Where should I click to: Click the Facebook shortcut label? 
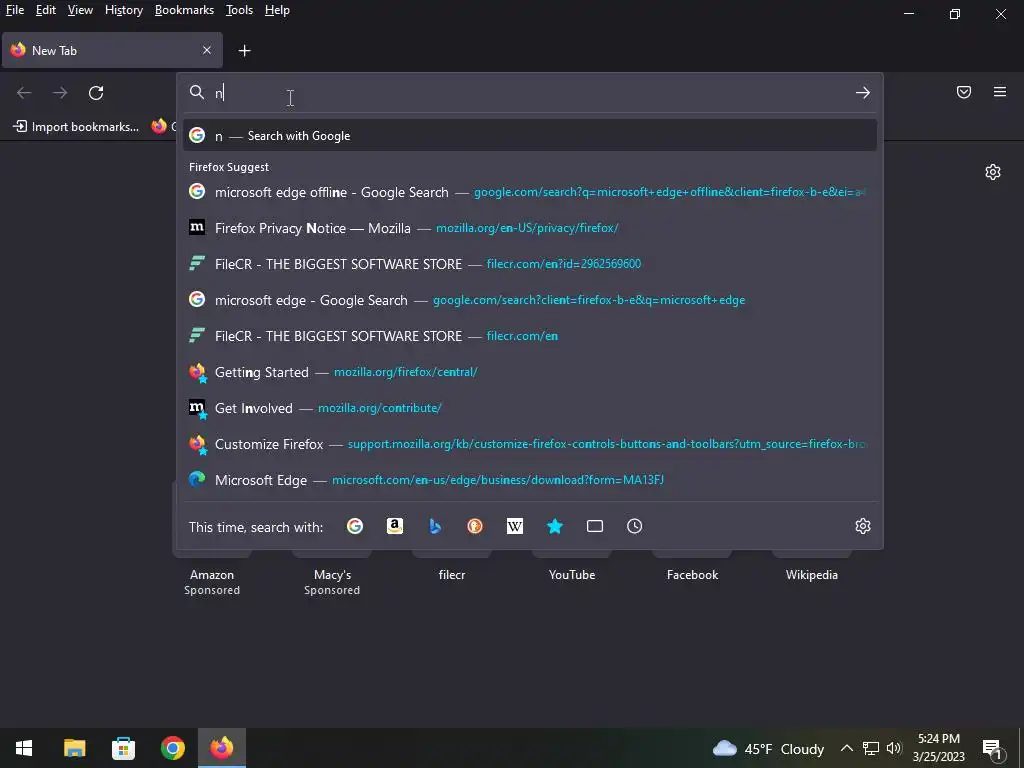pyautogui.click(x=692, y=575)
